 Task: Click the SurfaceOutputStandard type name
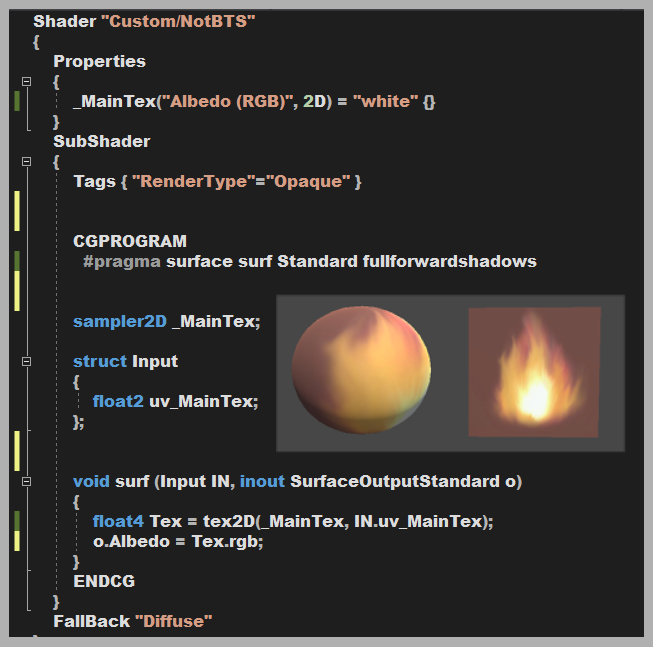[x=395, y=482]
